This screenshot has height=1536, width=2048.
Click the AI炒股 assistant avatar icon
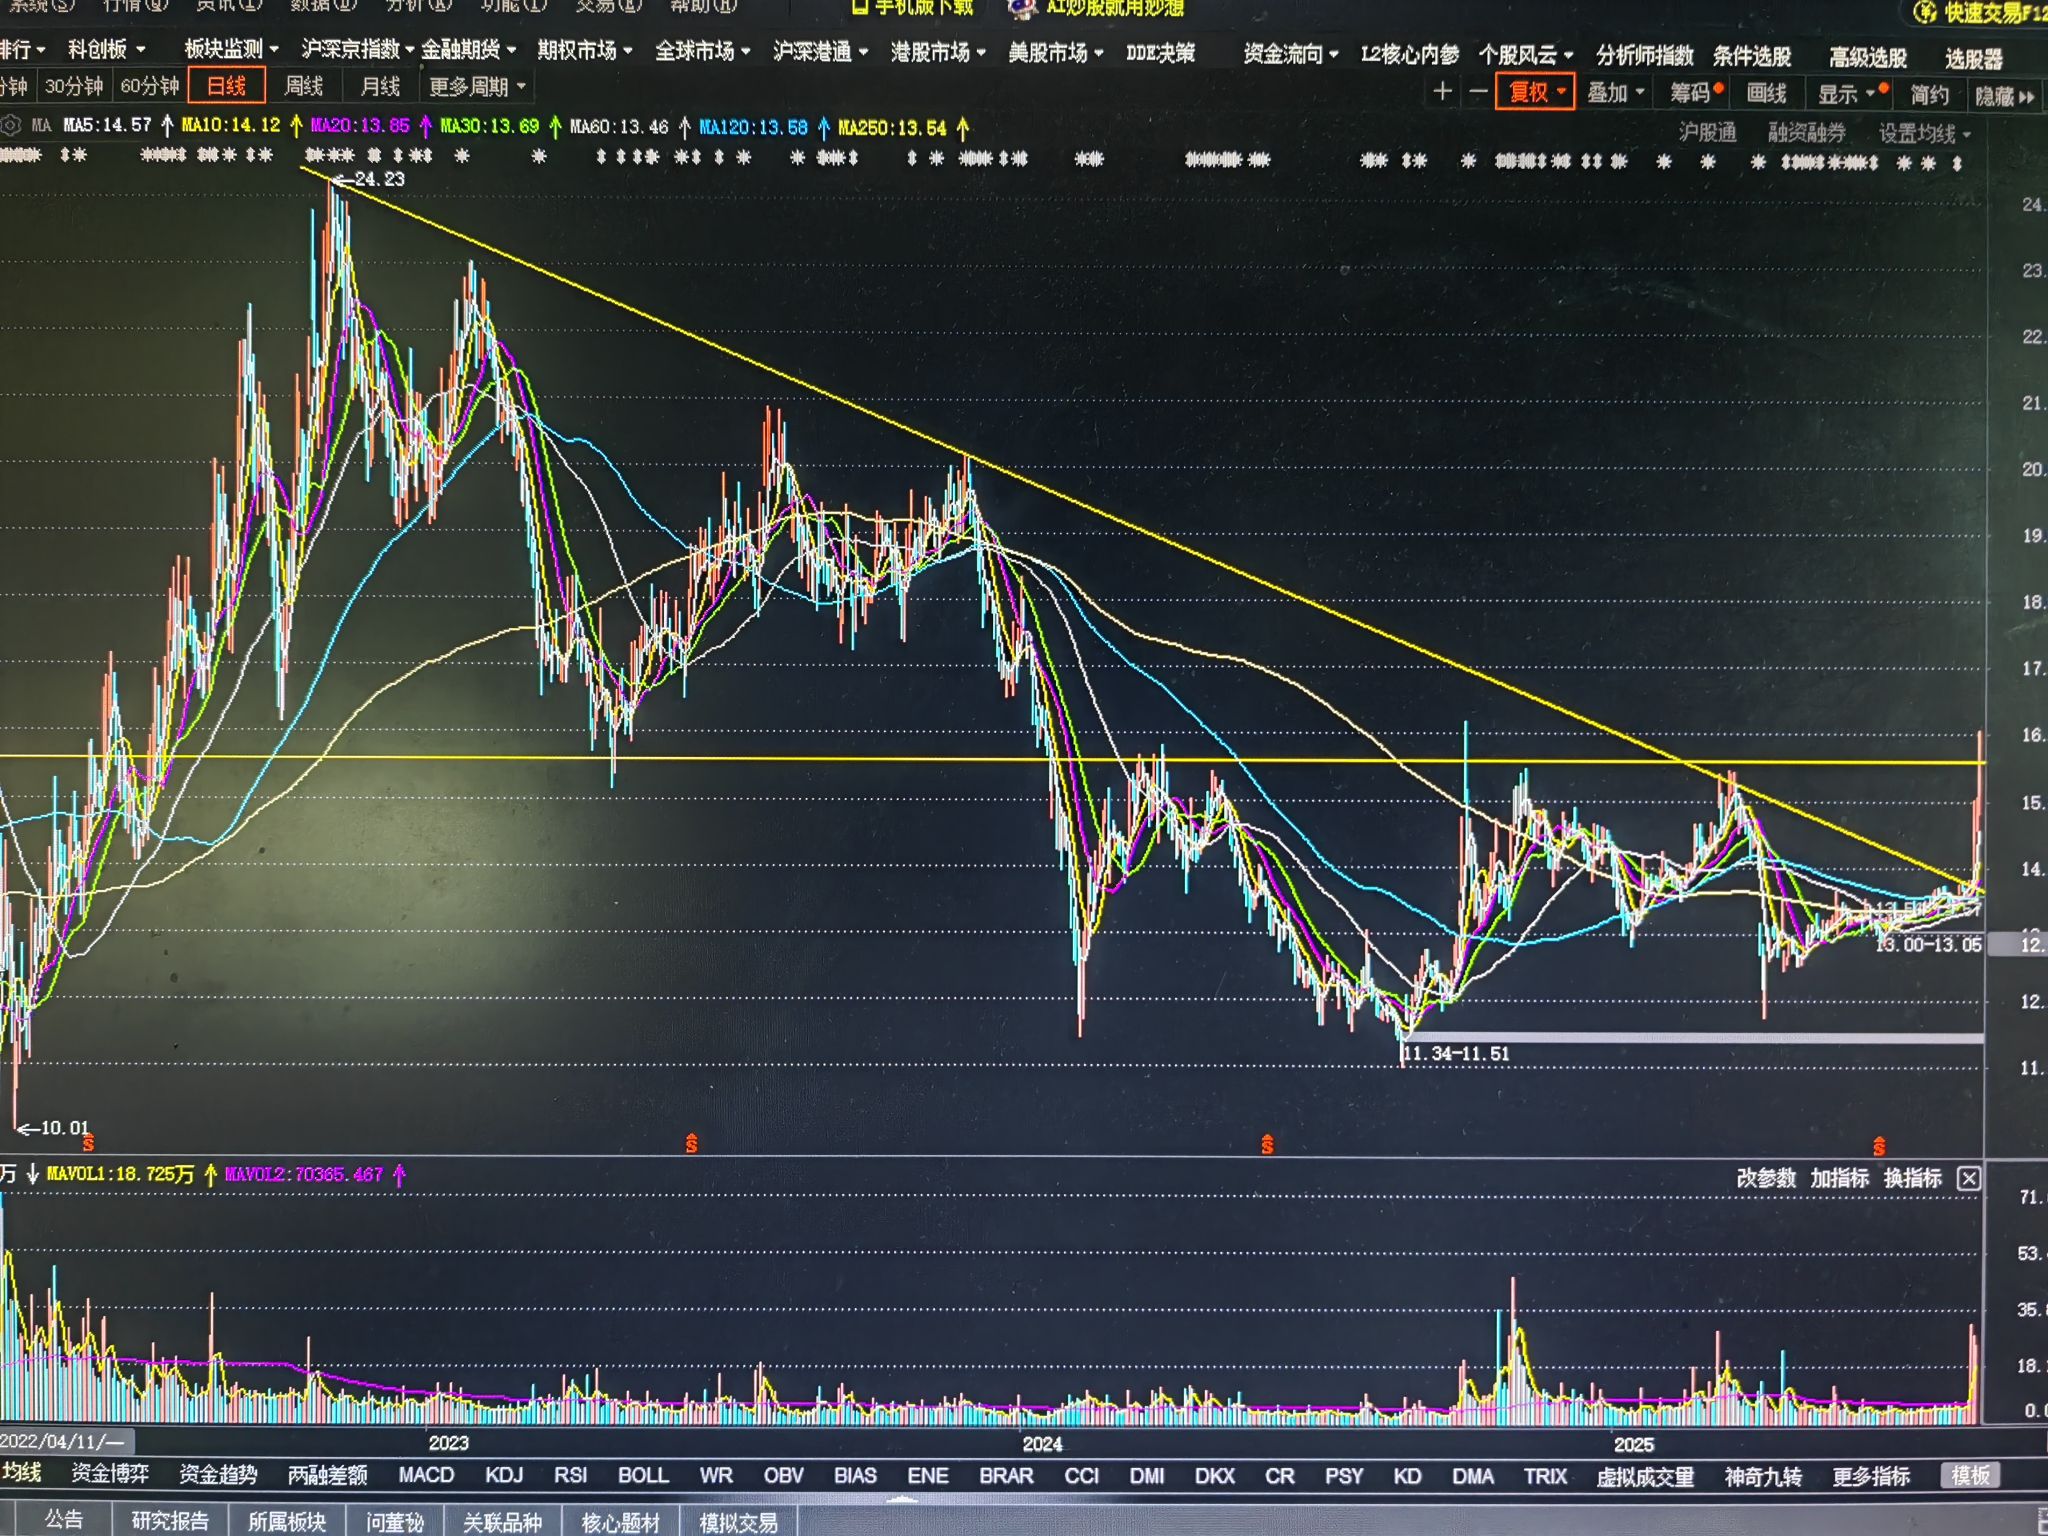(1022, 8)
